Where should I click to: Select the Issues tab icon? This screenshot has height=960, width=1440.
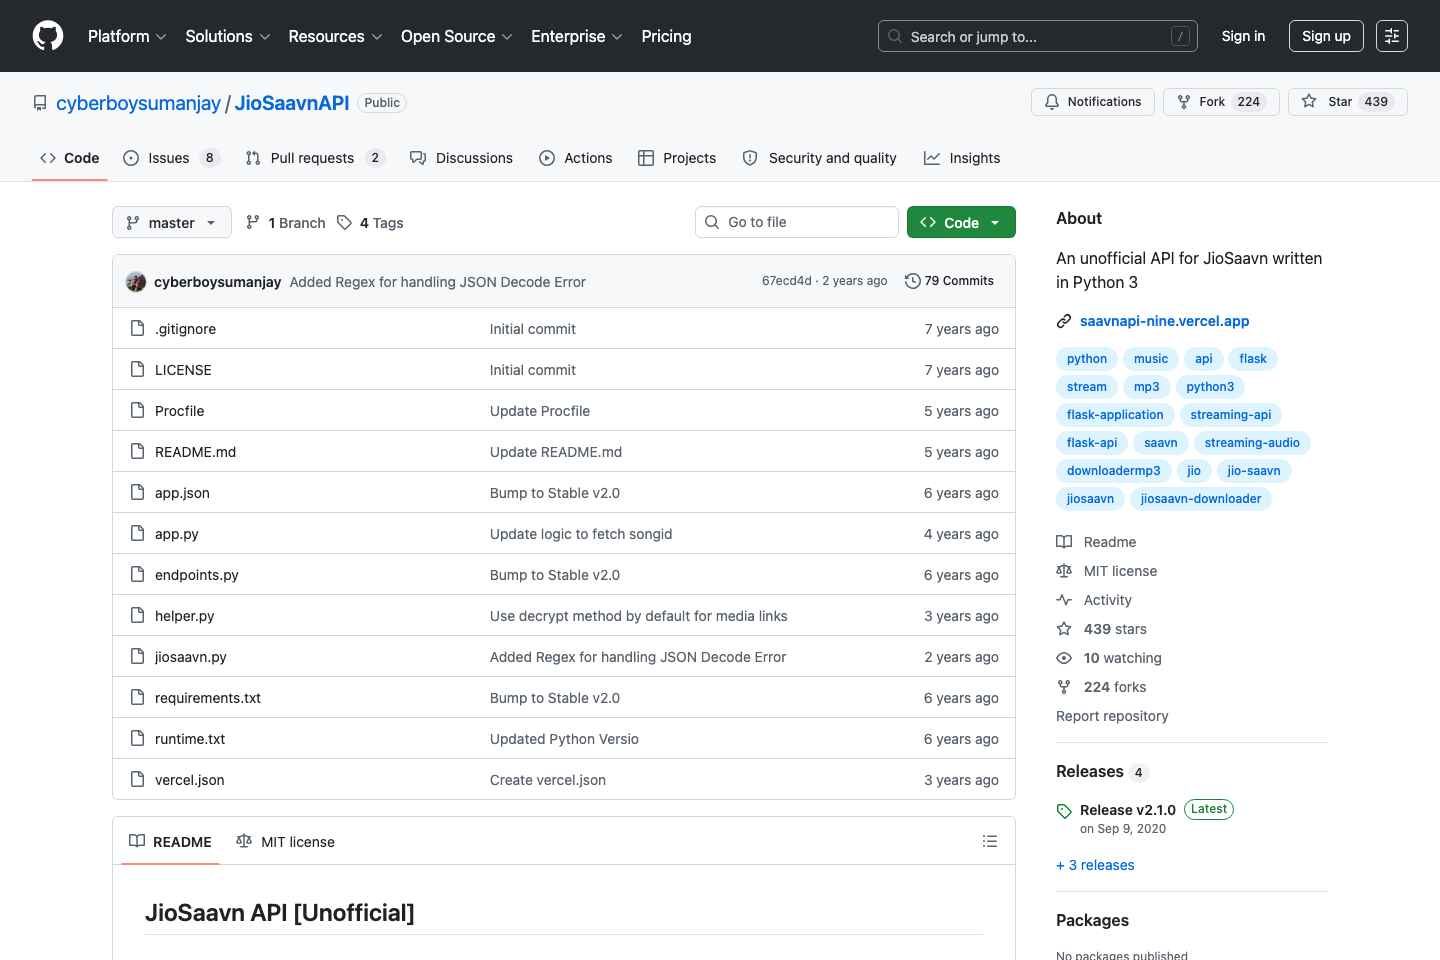point(130,158)
